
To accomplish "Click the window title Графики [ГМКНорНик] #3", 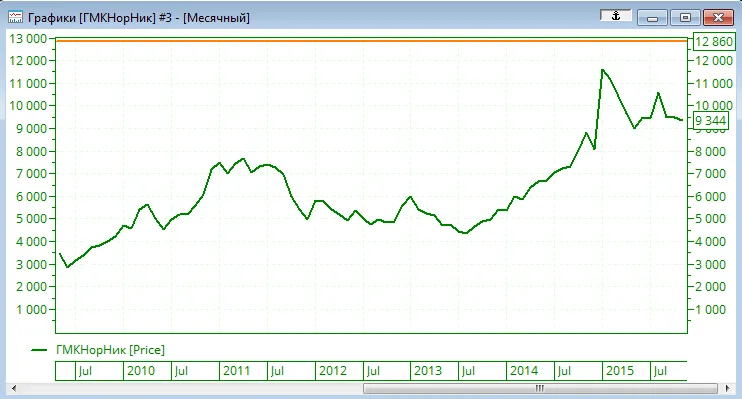I will coord(99,18).
